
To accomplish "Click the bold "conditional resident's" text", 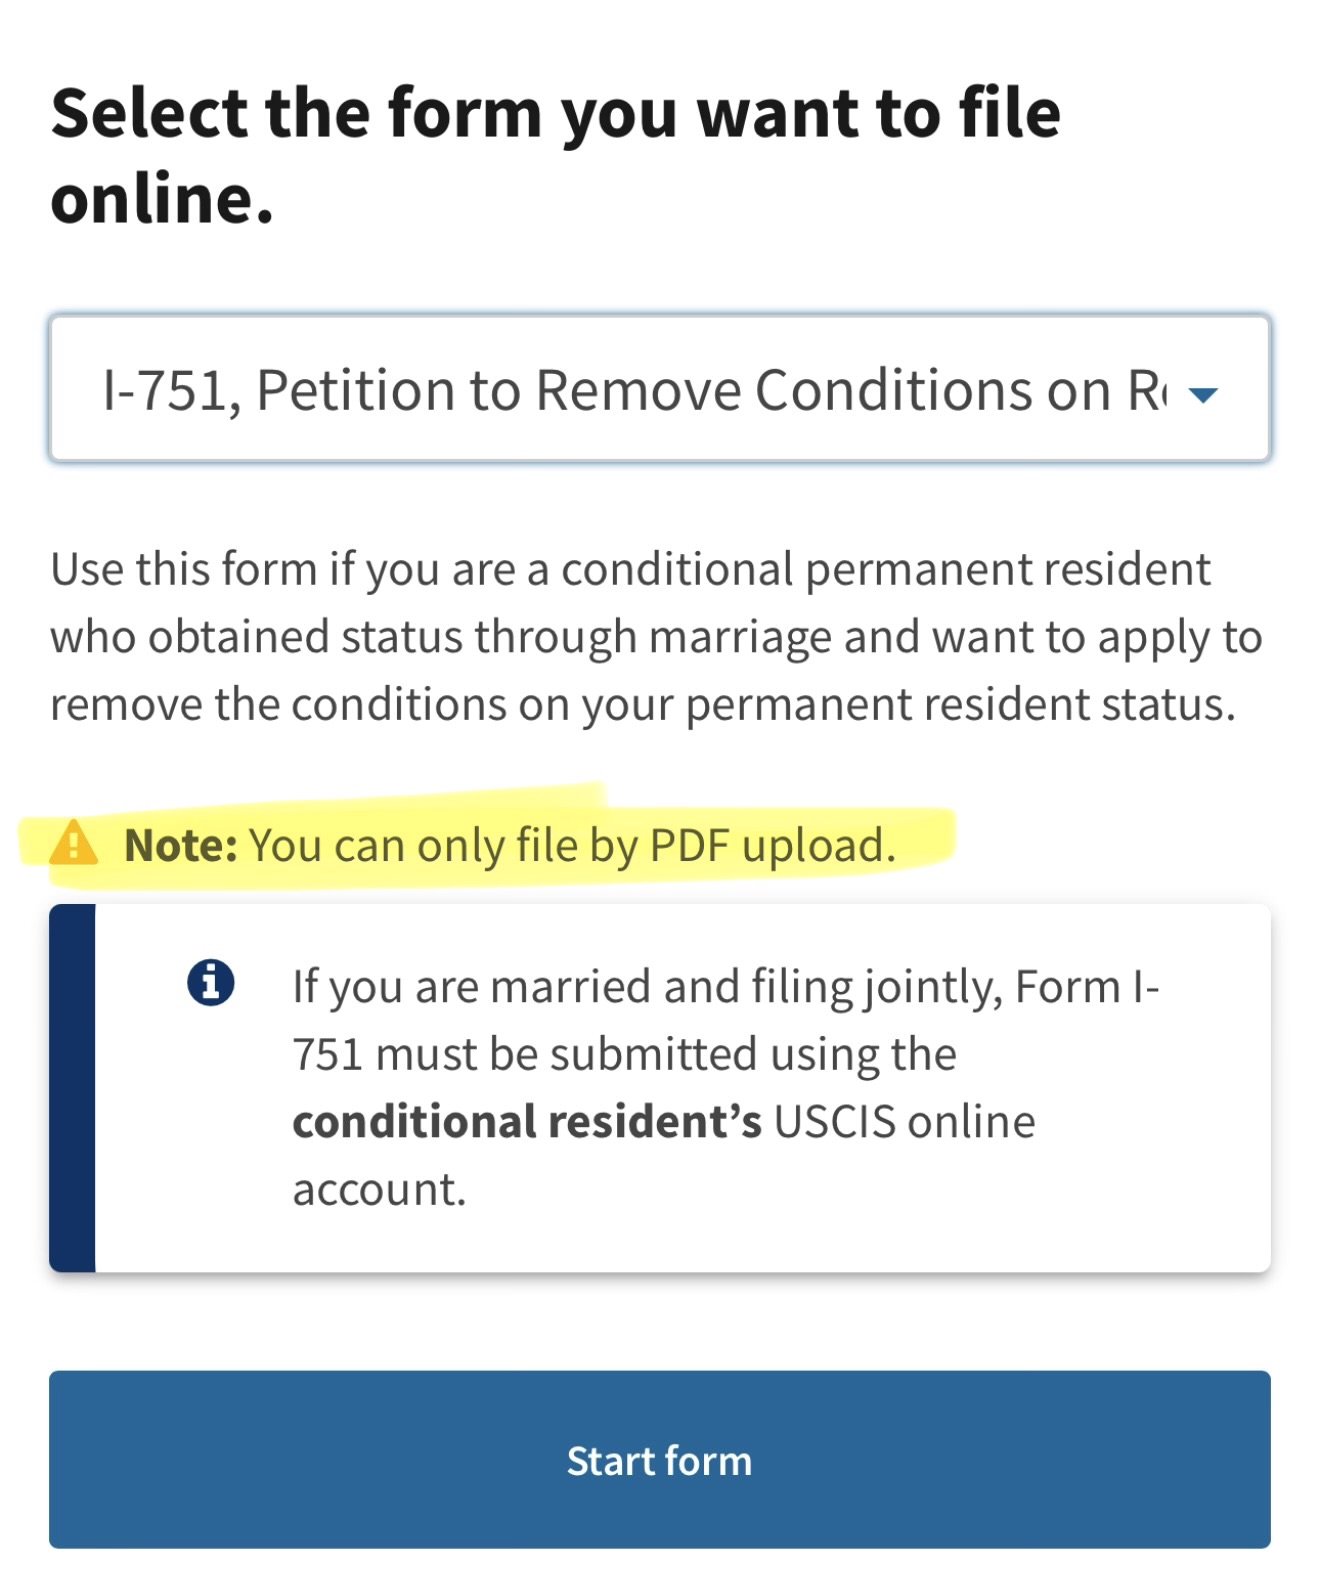I will (526, 1122).
